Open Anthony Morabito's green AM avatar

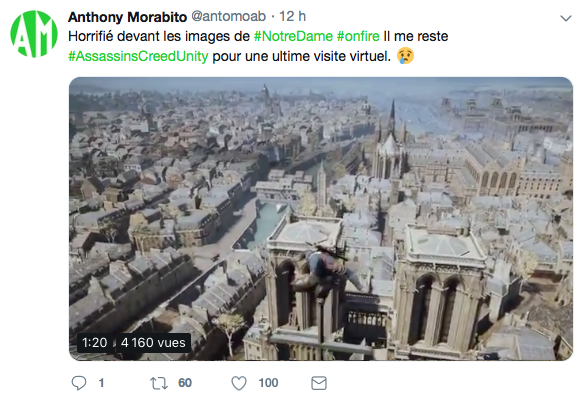[x=34, y=34]
